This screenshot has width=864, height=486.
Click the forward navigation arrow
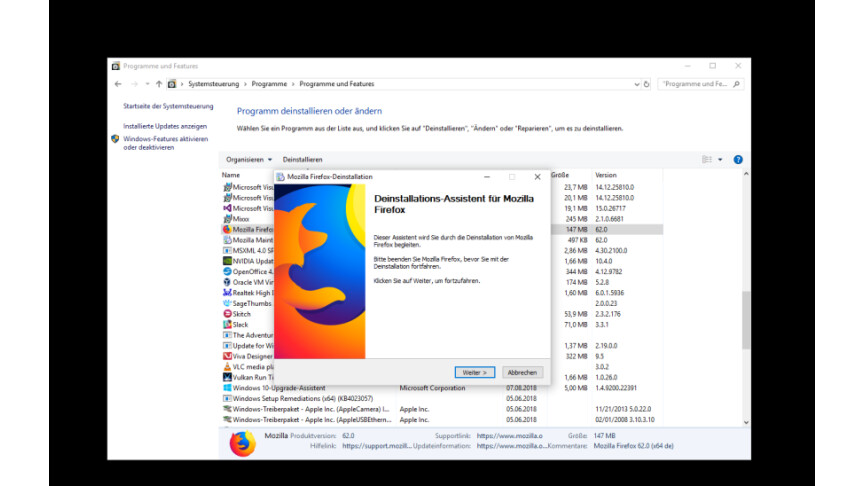(134, 84)
